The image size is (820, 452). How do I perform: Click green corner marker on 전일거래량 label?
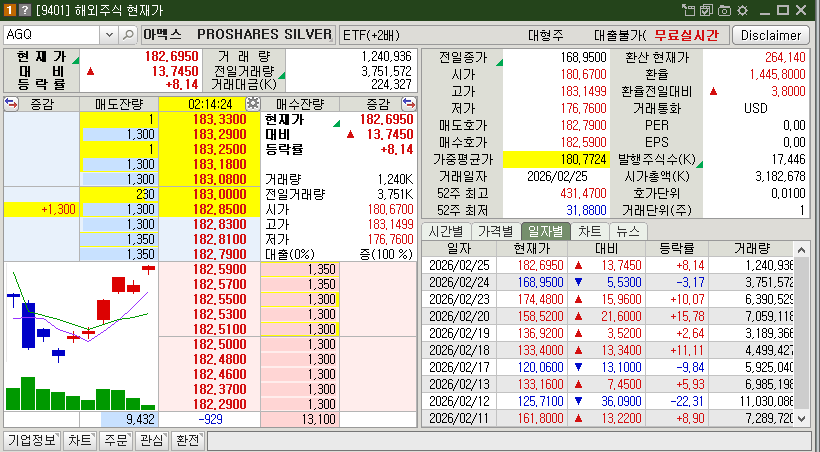(282, 75)
